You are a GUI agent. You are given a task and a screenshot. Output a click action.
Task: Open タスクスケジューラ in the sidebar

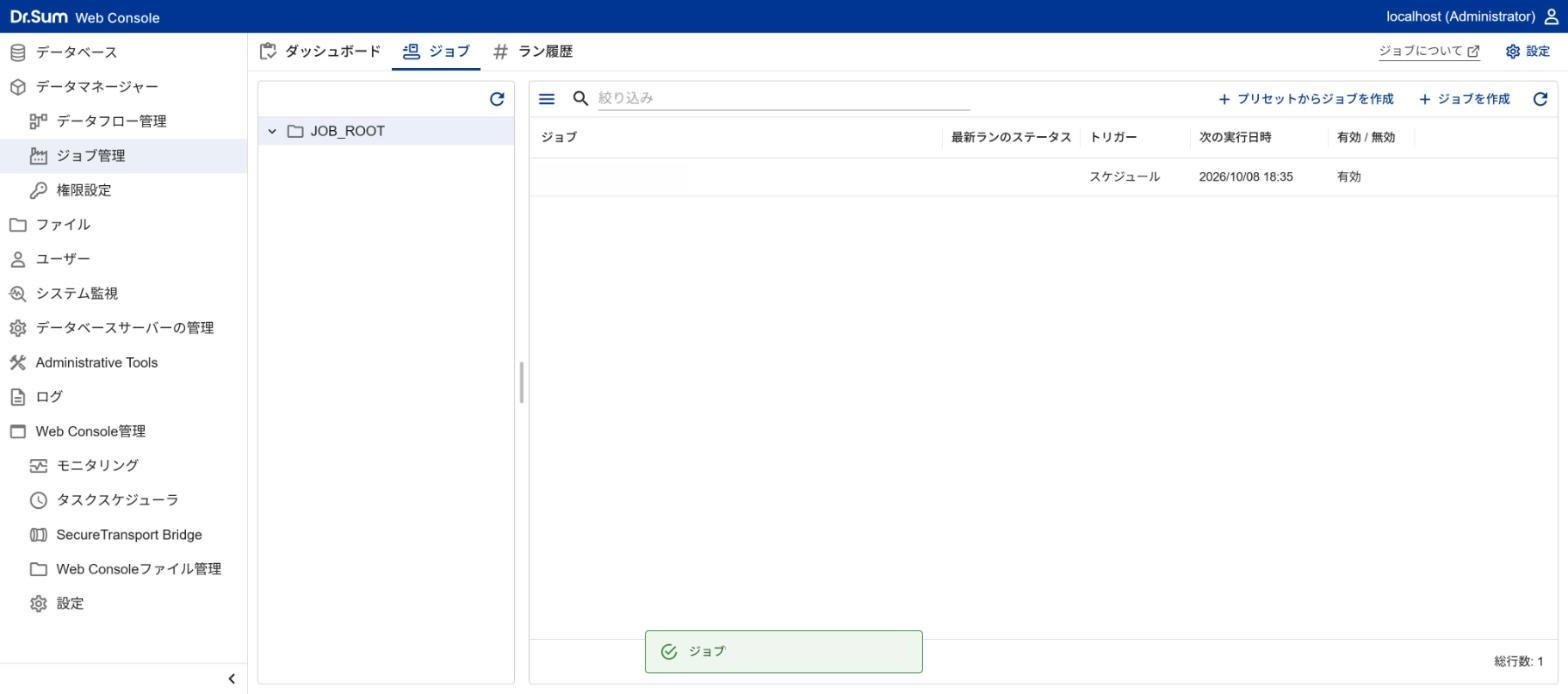click(123, 500)
